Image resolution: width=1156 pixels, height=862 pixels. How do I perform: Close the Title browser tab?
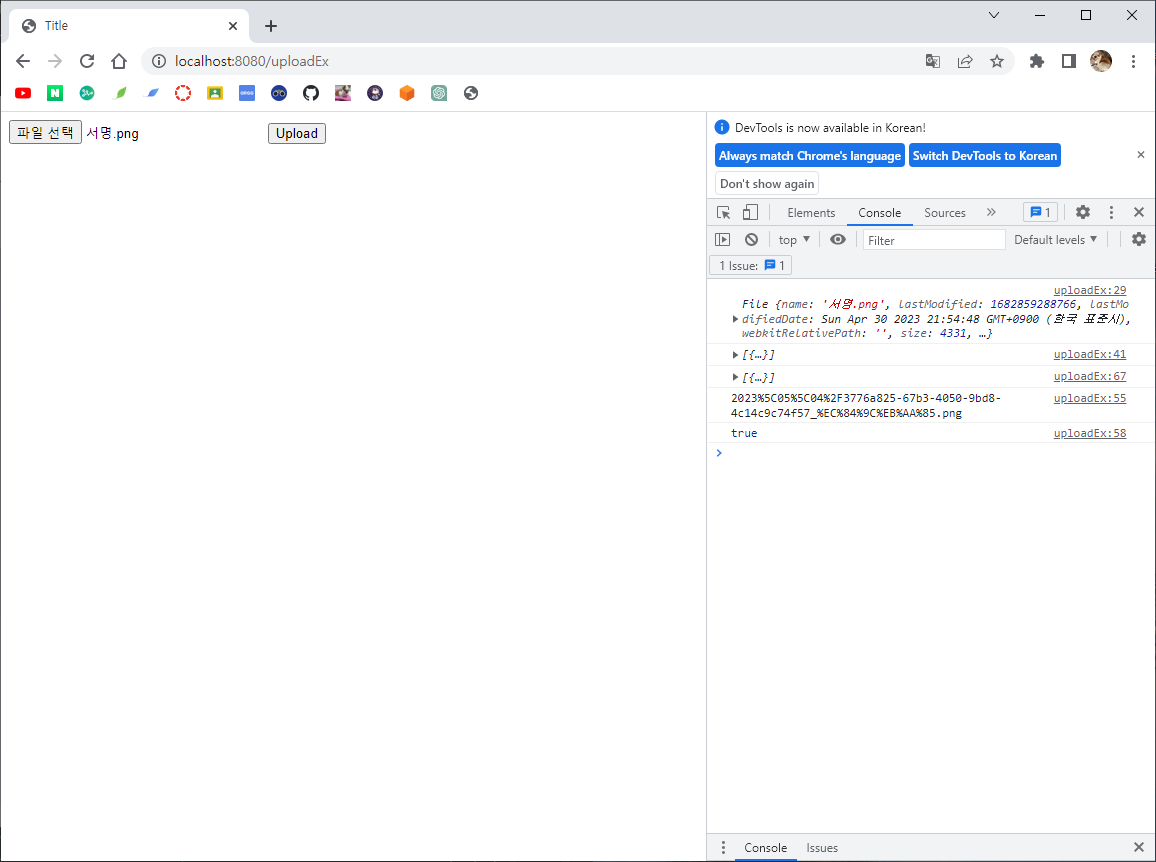[233, 26]
